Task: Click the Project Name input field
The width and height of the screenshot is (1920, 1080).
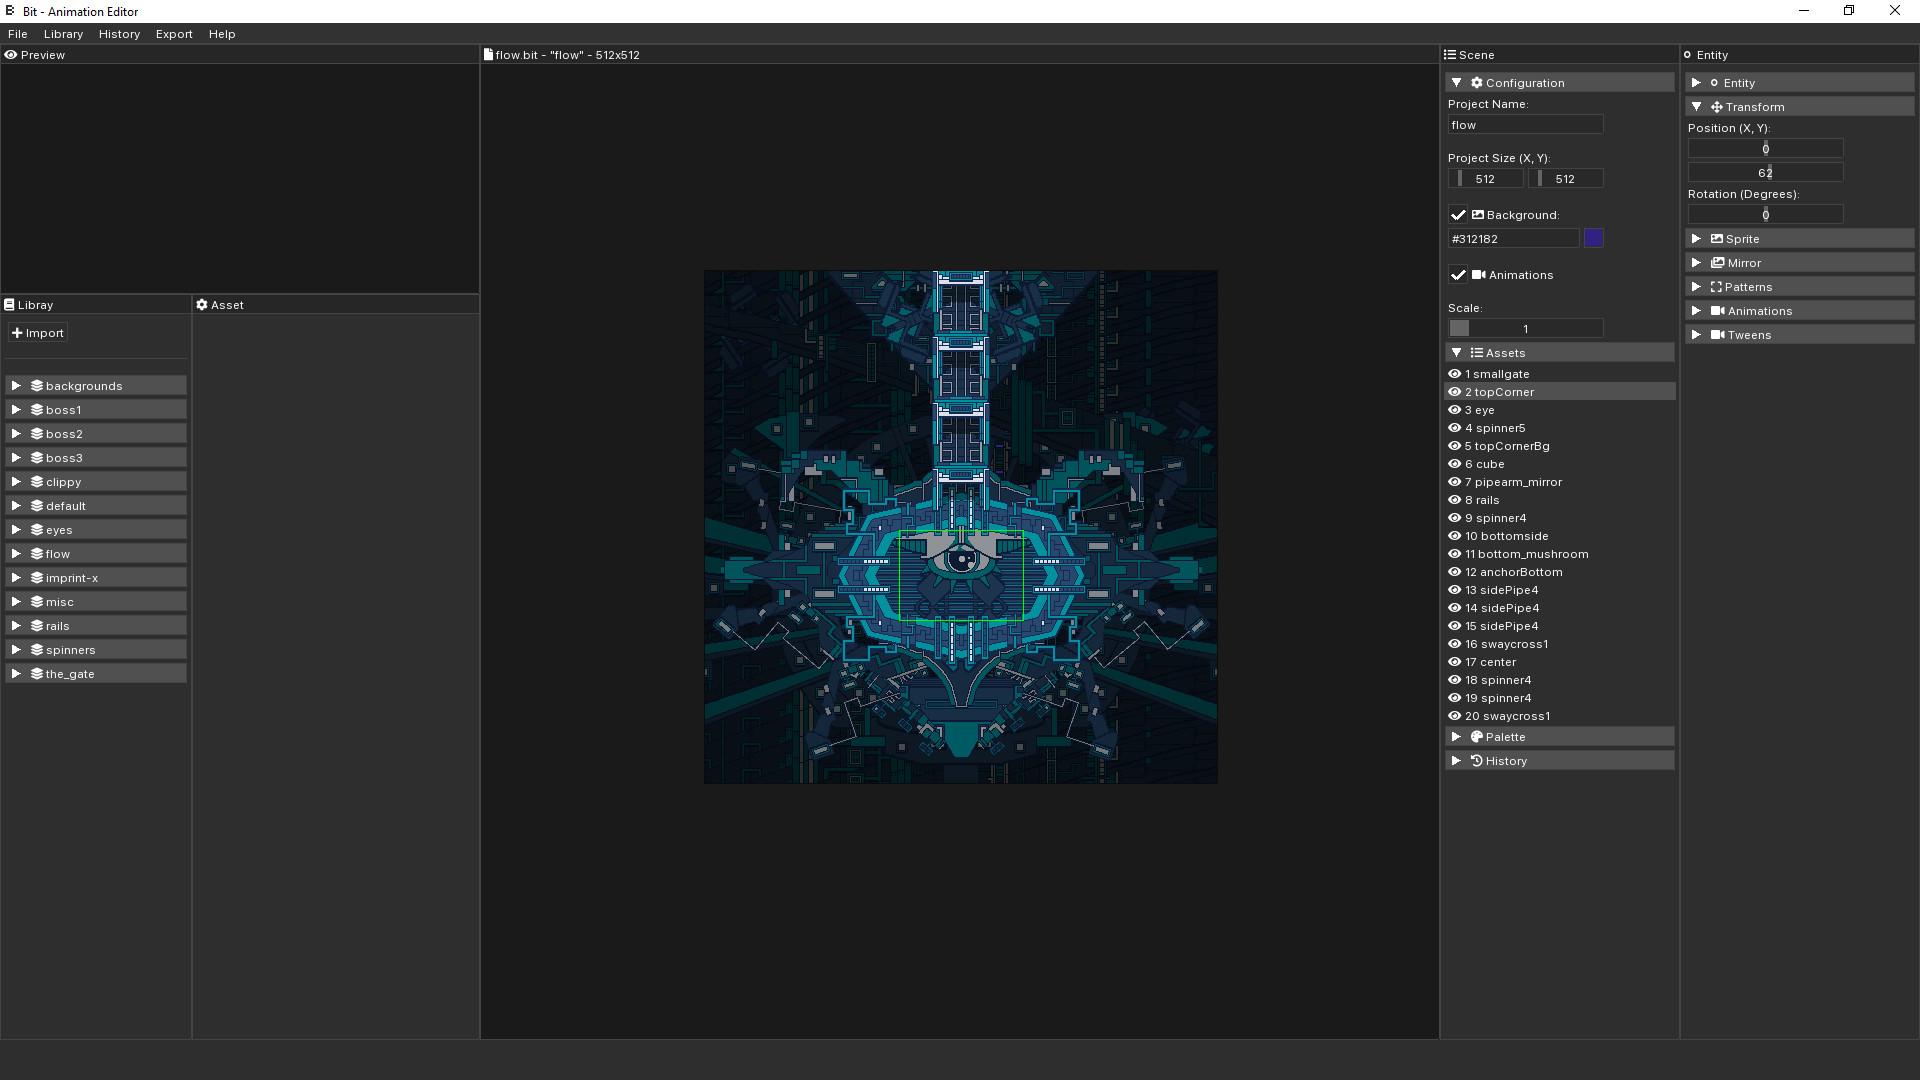Action: pyautogui.click(x=1524, y=124)
